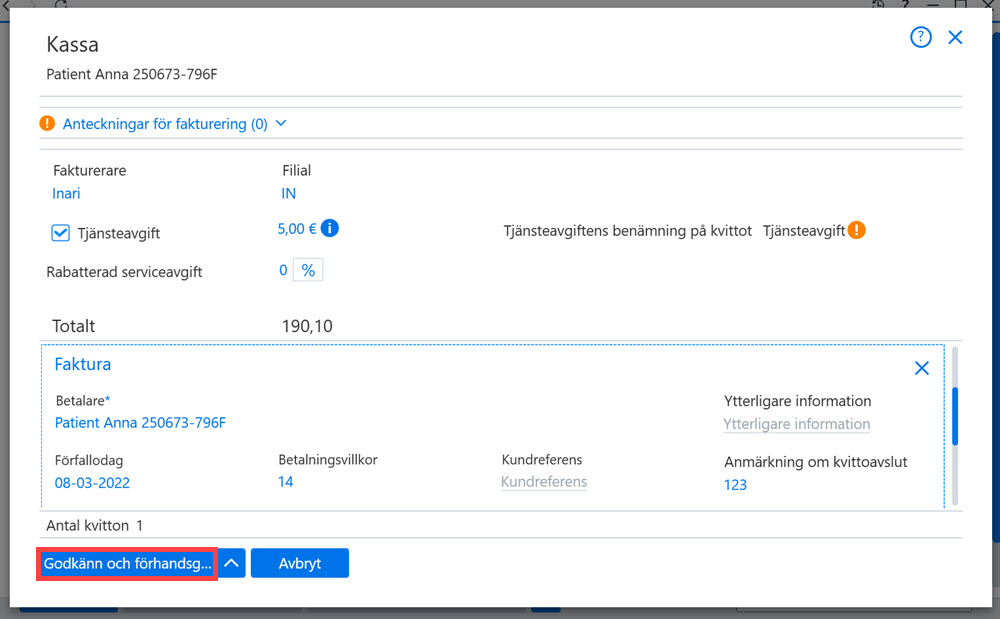This screenshot has width=1000, height=619.
Task: Click the orange warning icon beside Anteckningar
Action: click(x=47, y=123)
